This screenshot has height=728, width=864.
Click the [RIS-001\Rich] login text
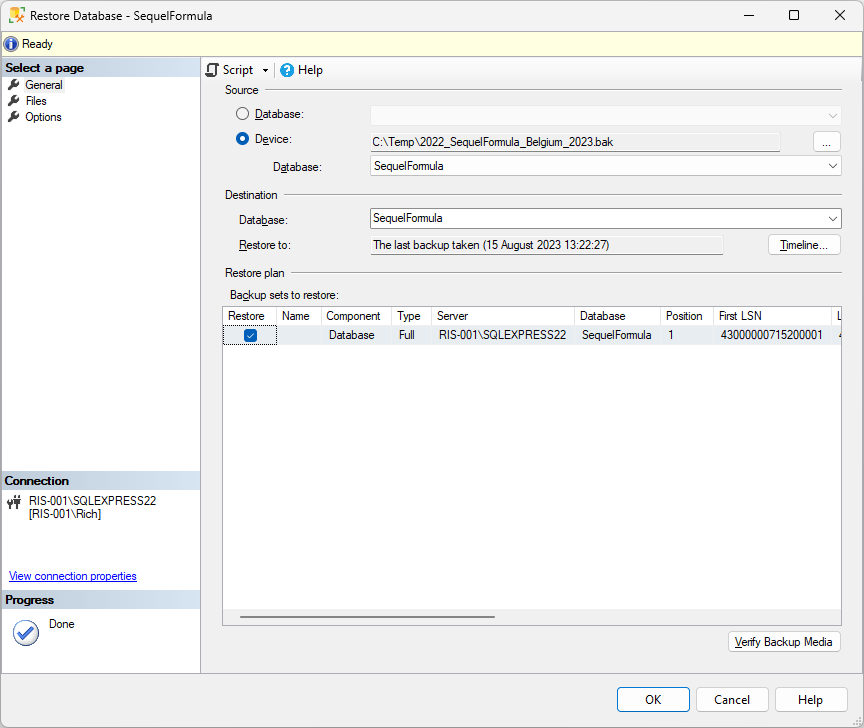pos(65,514)
